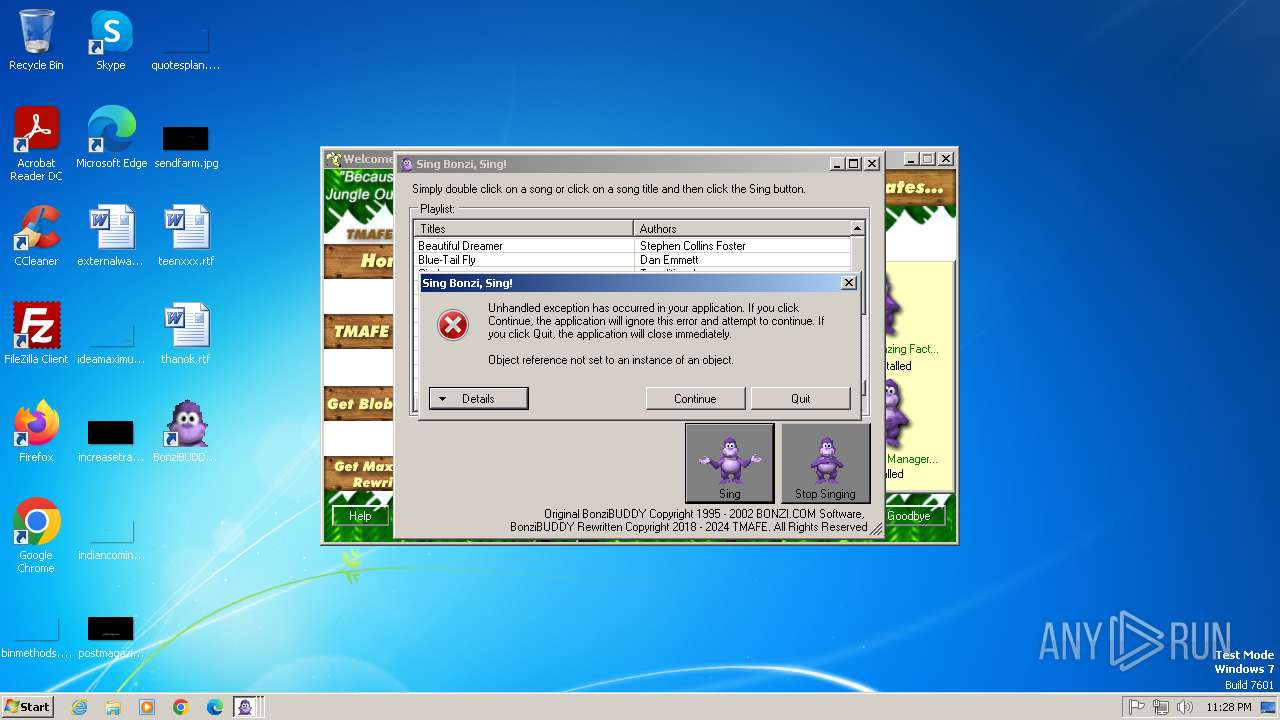Launch Acrobat Reader DC shortcut
Viewport: 1280px width, 720px height.
[x=36, y=143]
